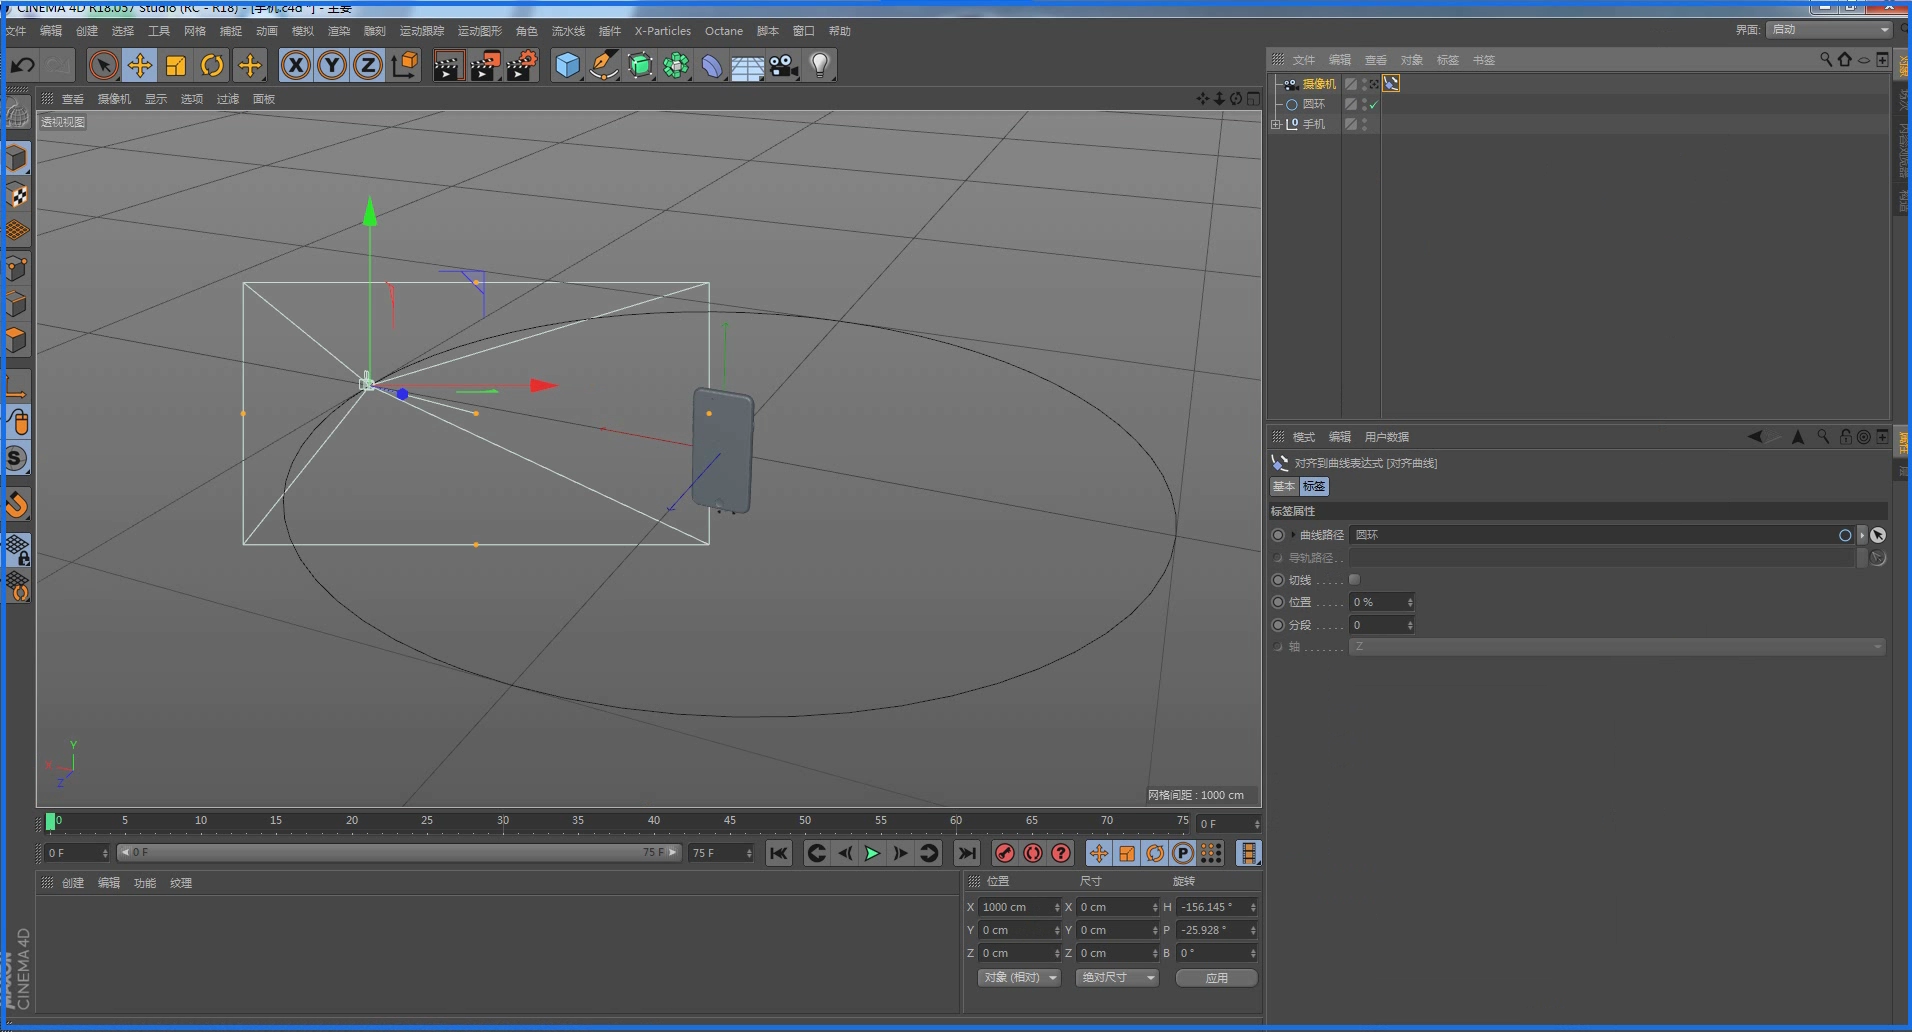Click the Undo arrow icon

point(22,66)
